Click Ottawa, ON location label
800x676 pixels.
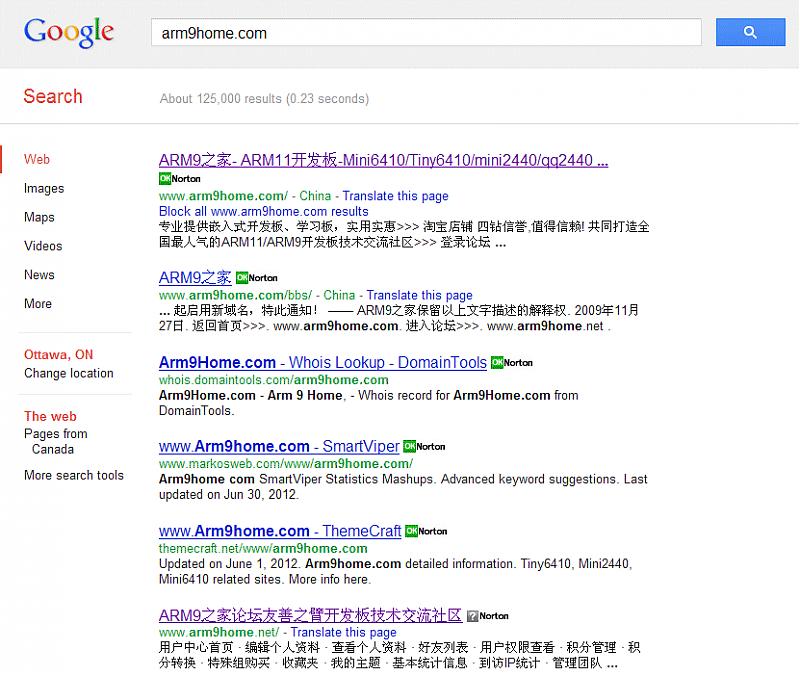point(58,355)
